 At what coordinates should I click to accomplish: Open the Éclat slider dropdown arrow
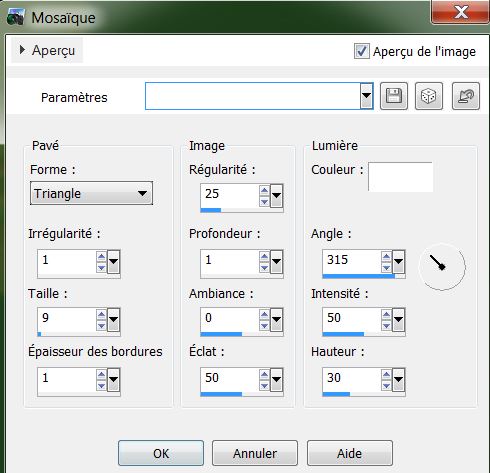point(276,379)
